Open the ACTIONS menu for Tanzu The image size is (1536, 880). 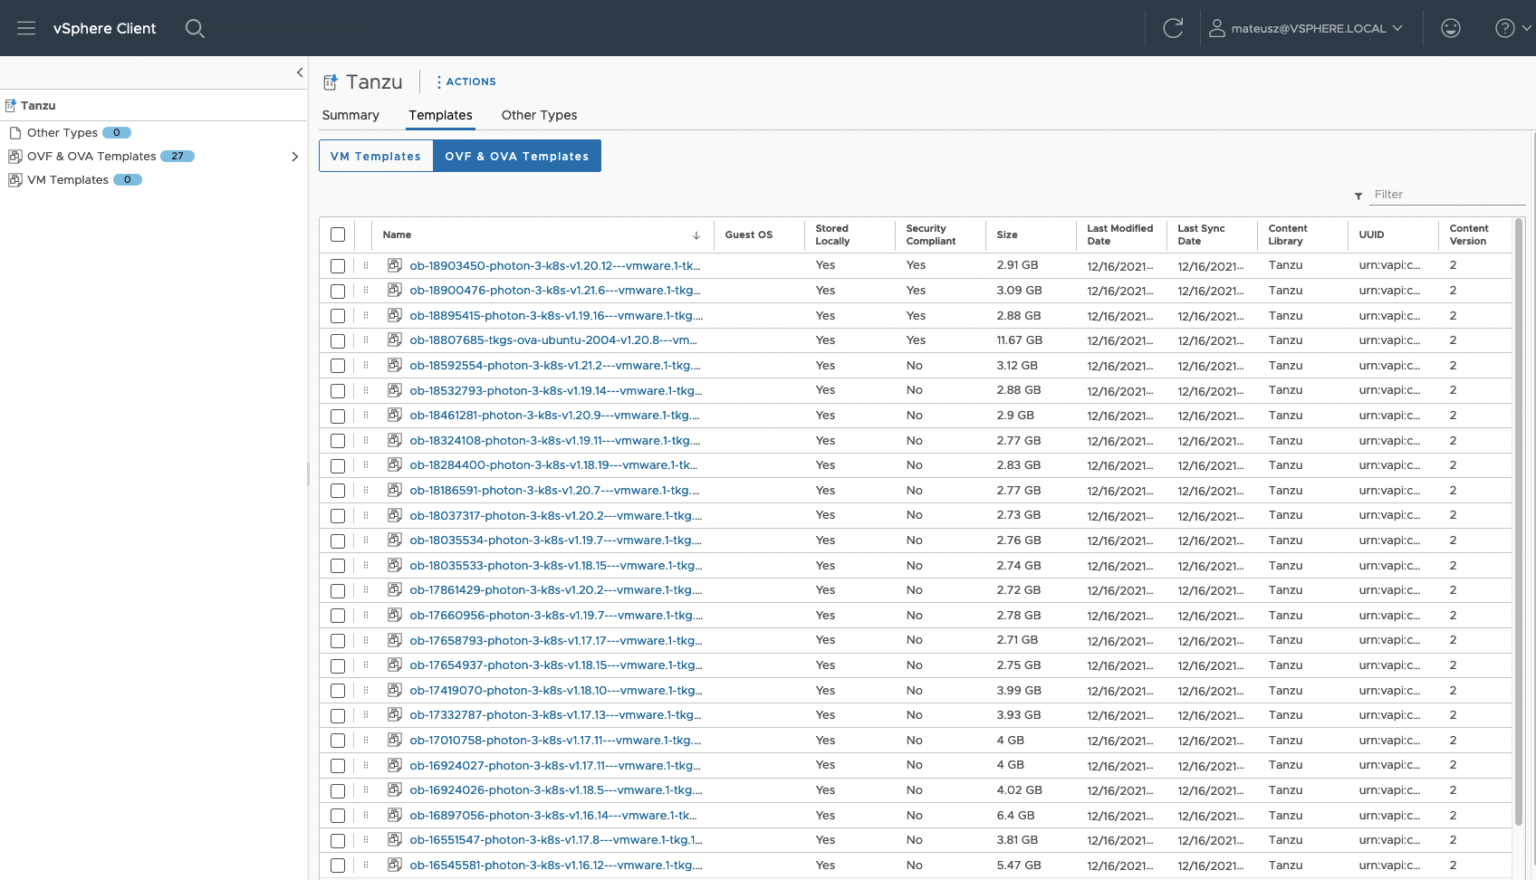466,81
